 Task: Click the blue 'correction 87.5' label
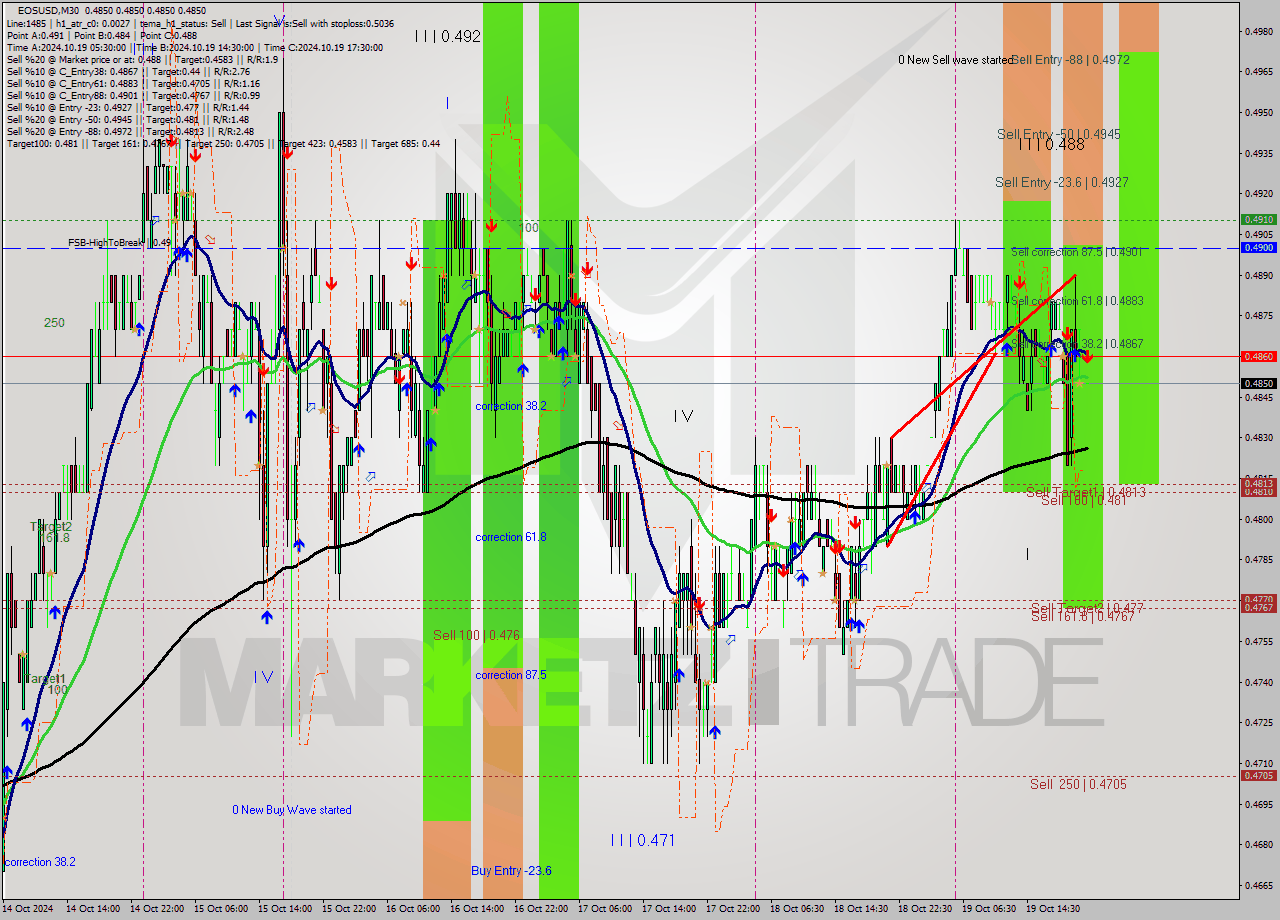click(511, 675)
